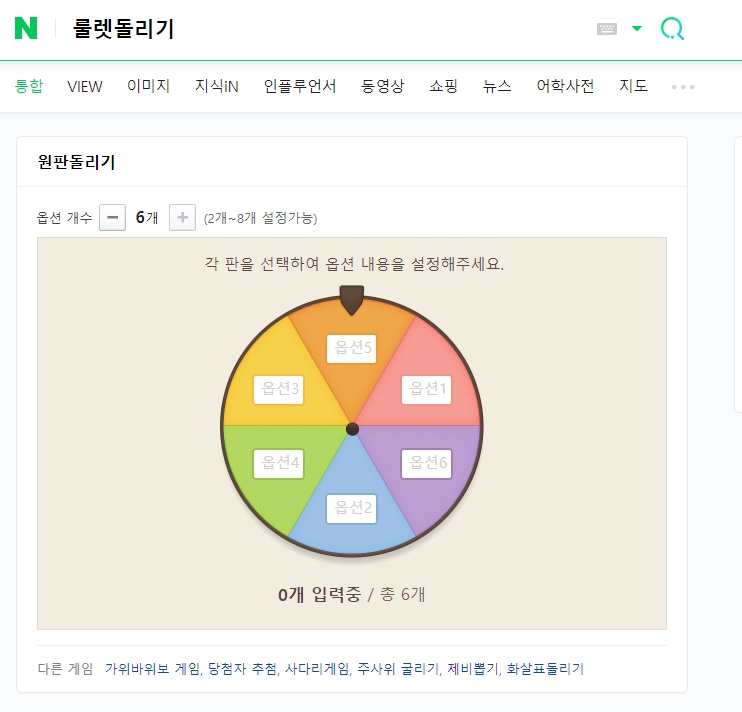Edit the 옵션6 label on purple segment
This screenshot has width=742, height=712.
coord(426,464)
